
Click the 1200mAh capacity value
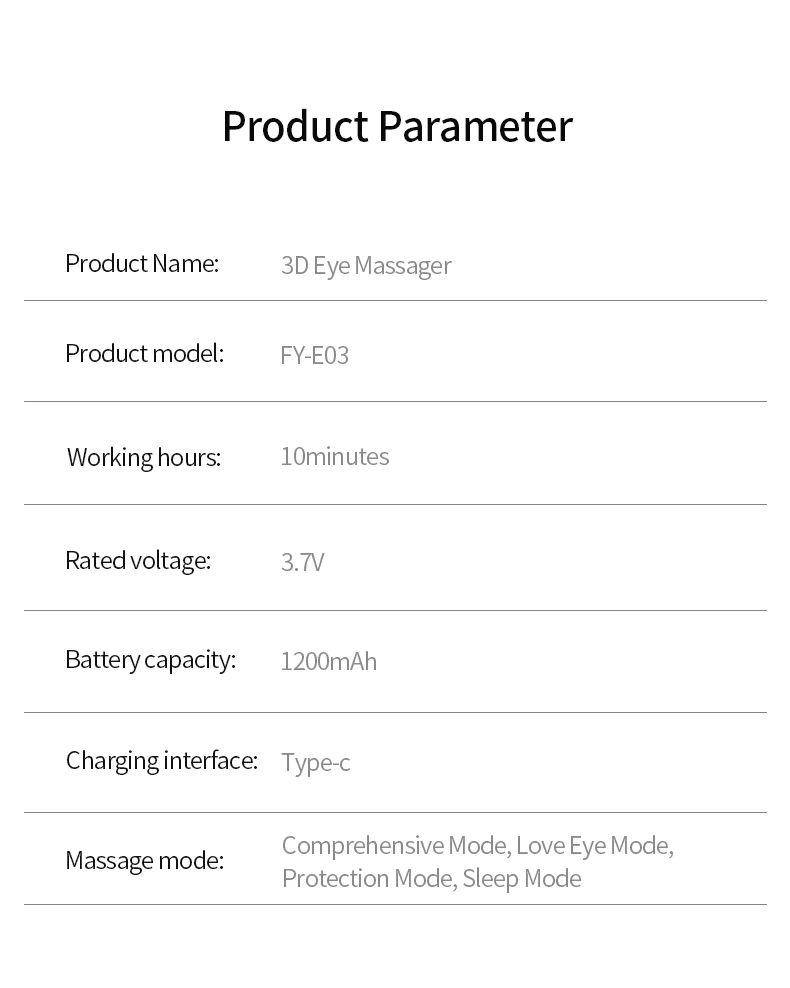[x=328, y=662]
